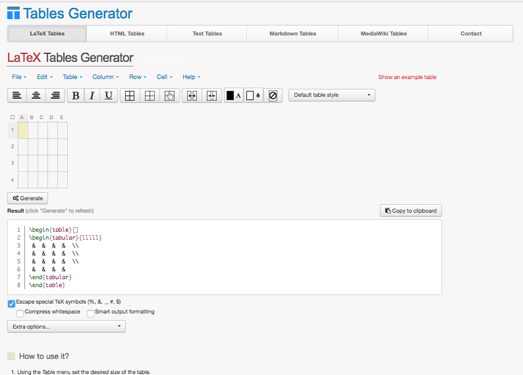Click Copy to clipboard button

pyautogui.click(x=411, y=211)
